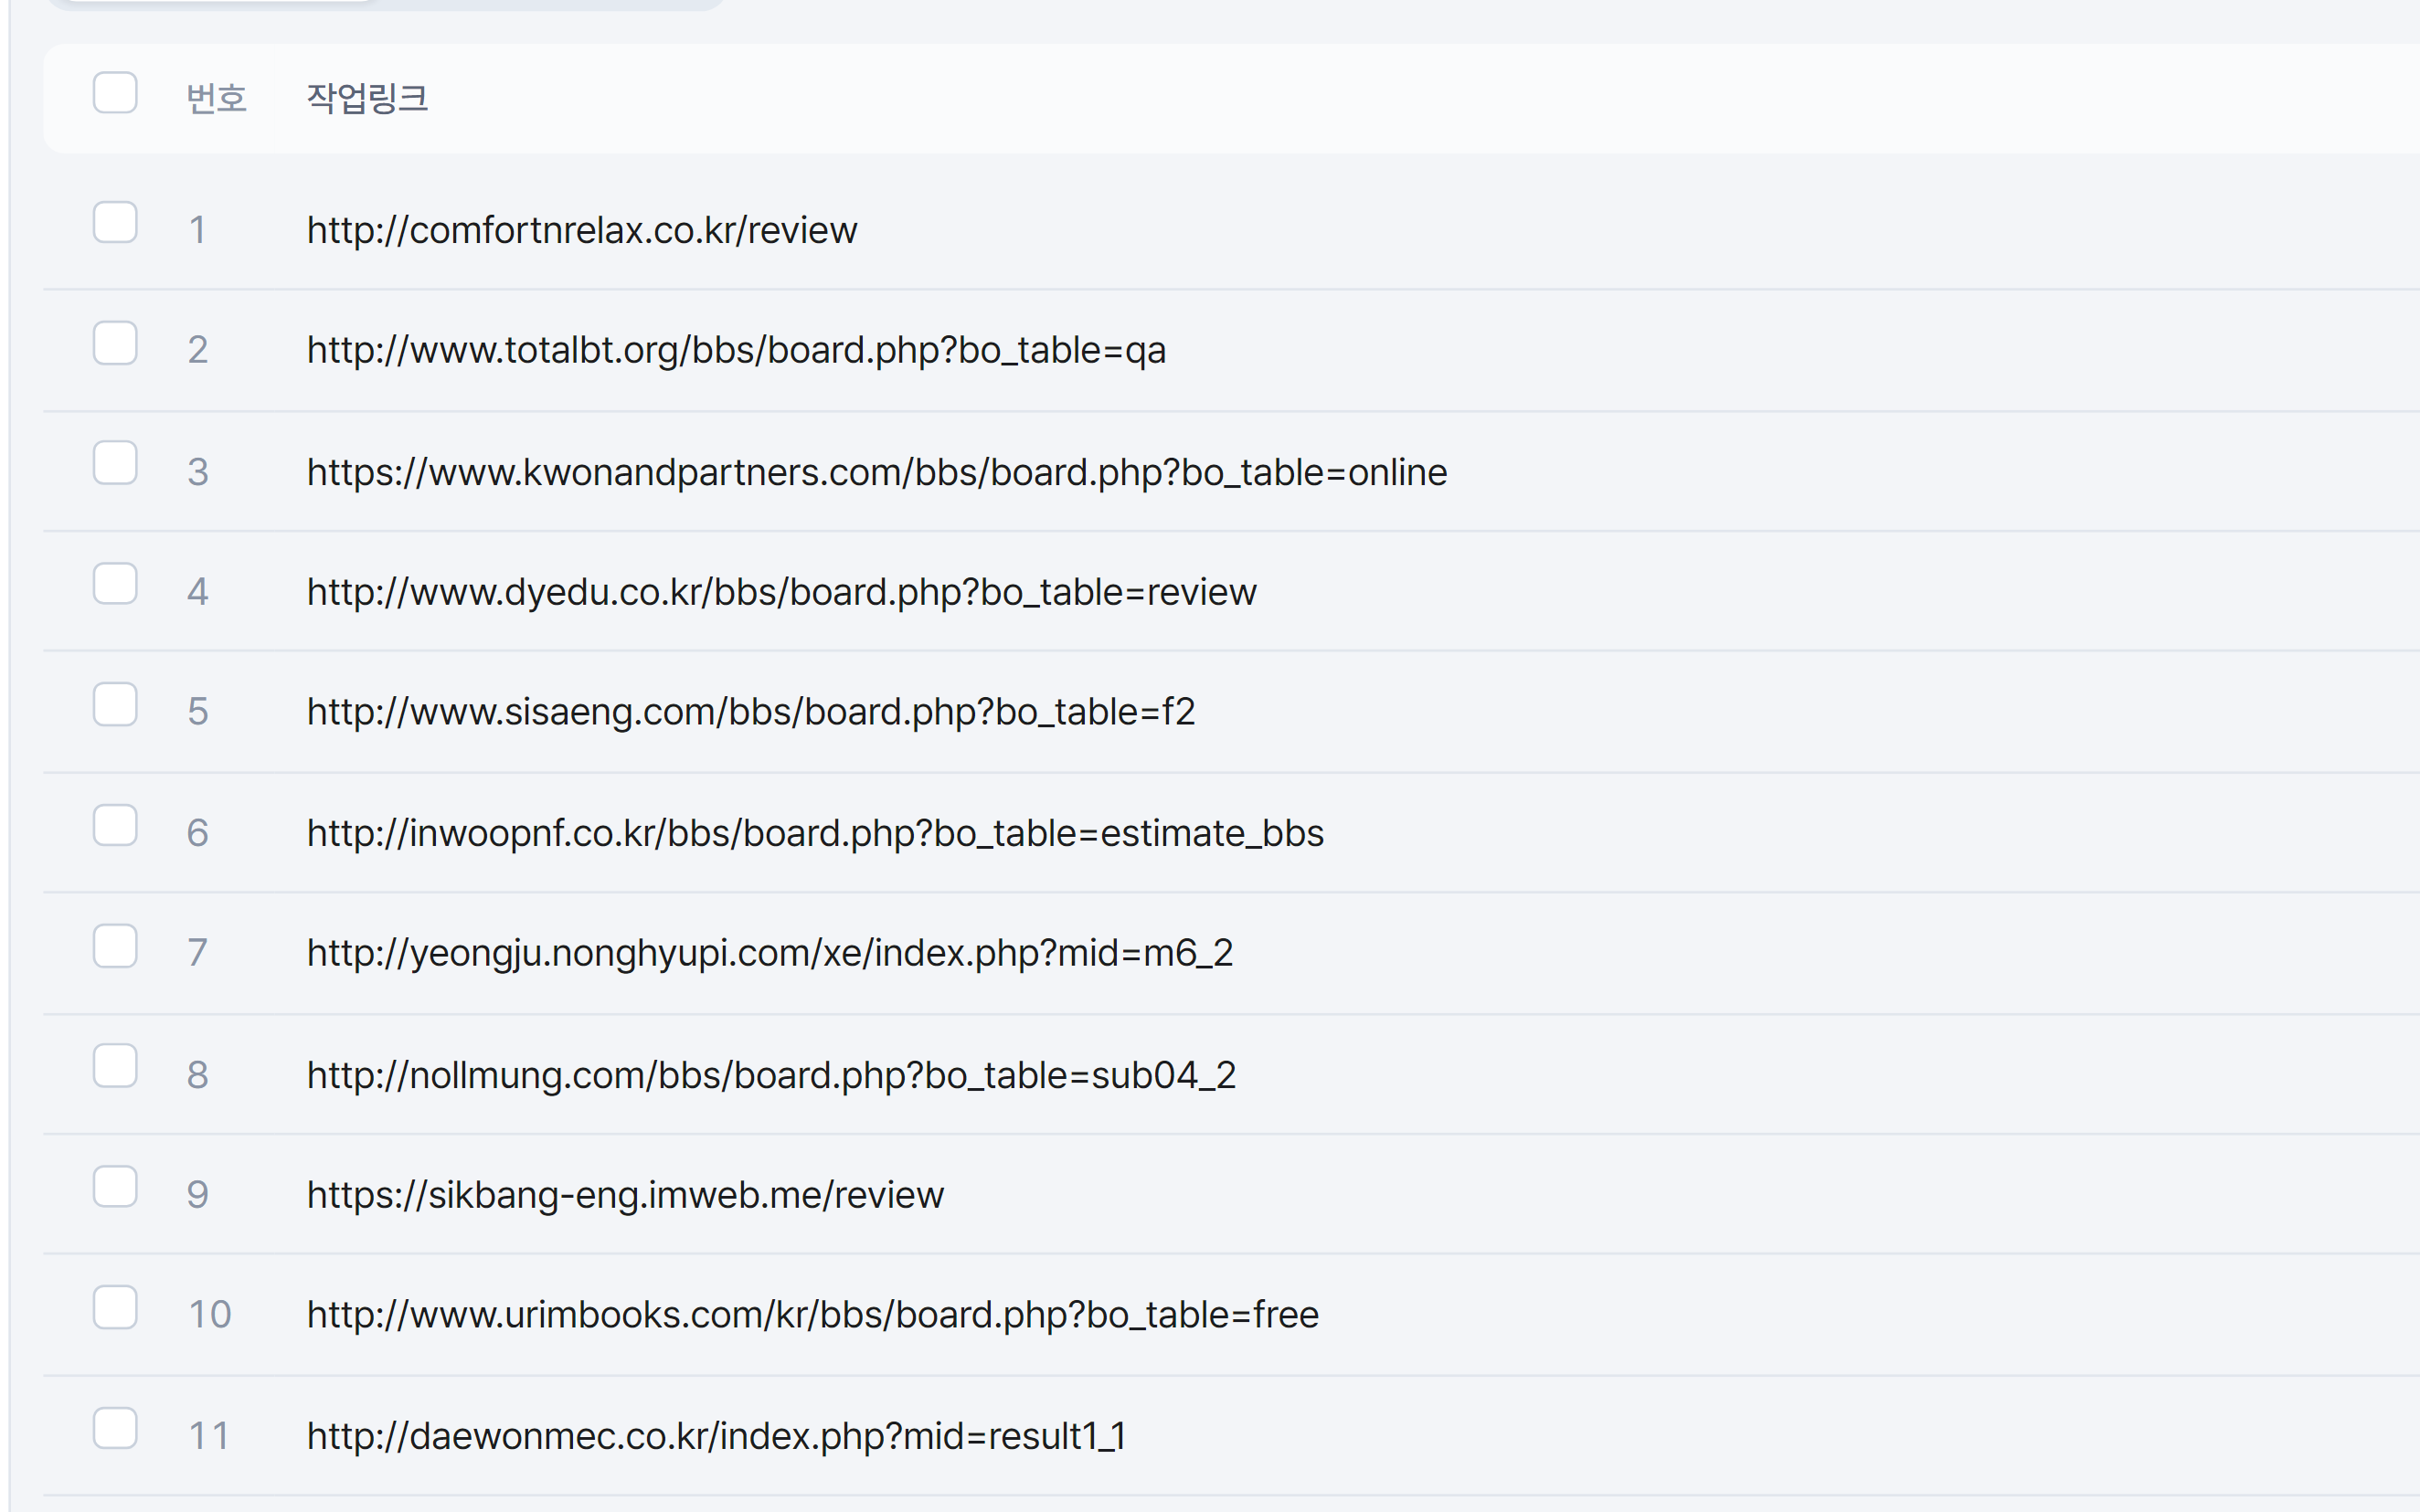Check the box for row 1 comfortnrelax

pos(115,222)
